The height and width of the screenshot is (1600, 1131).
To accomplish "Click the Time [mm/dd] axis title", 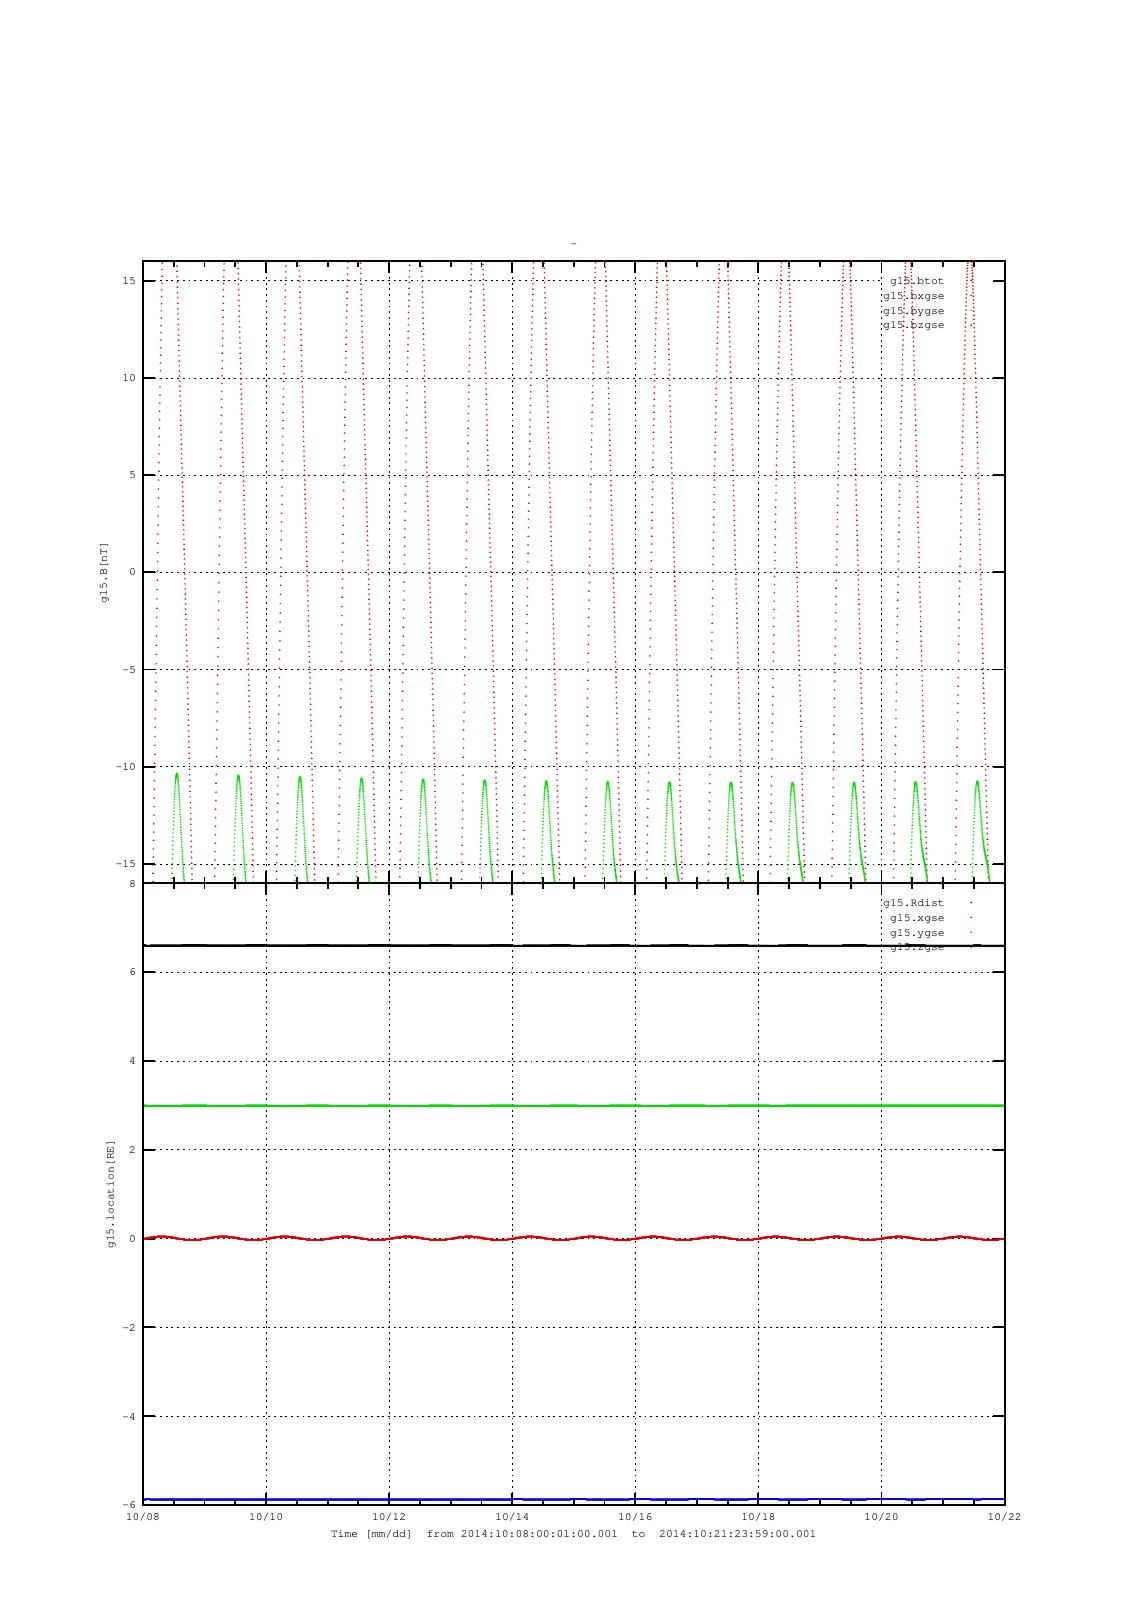I will 371,1534.
